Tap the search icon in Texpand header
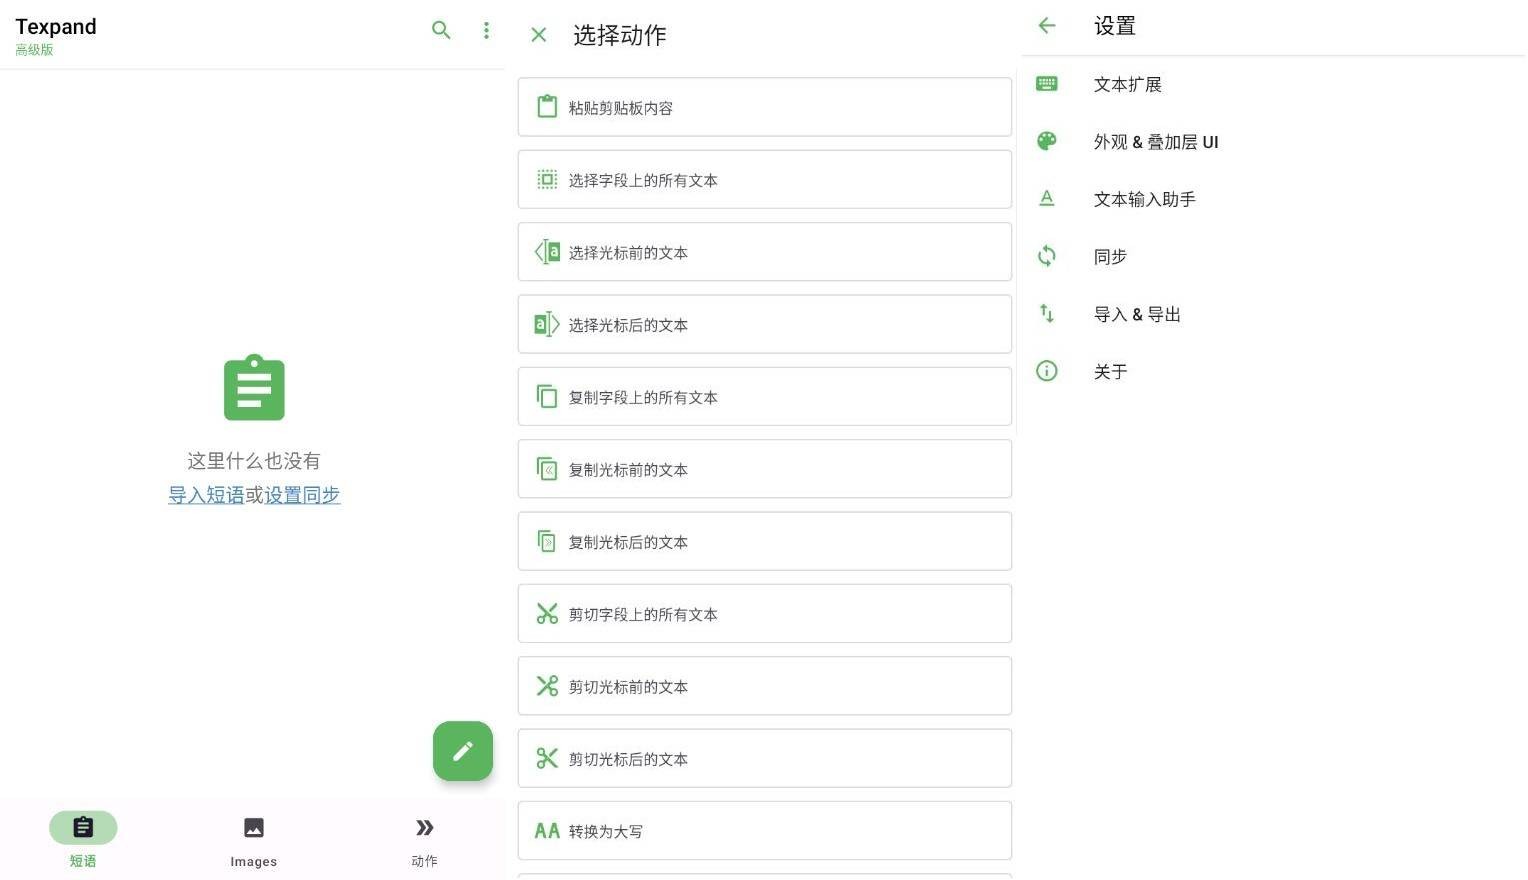 [441, 30]
